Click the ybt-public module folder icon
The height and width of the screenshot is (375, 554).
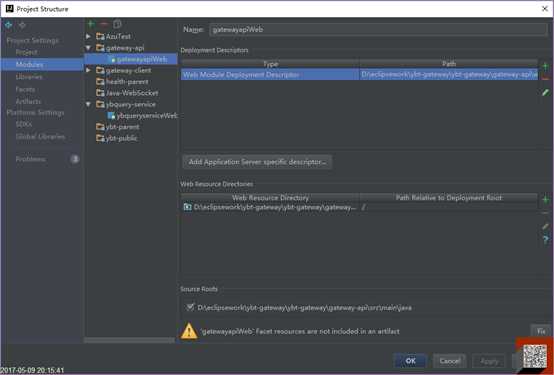click(x=100, y=138)
